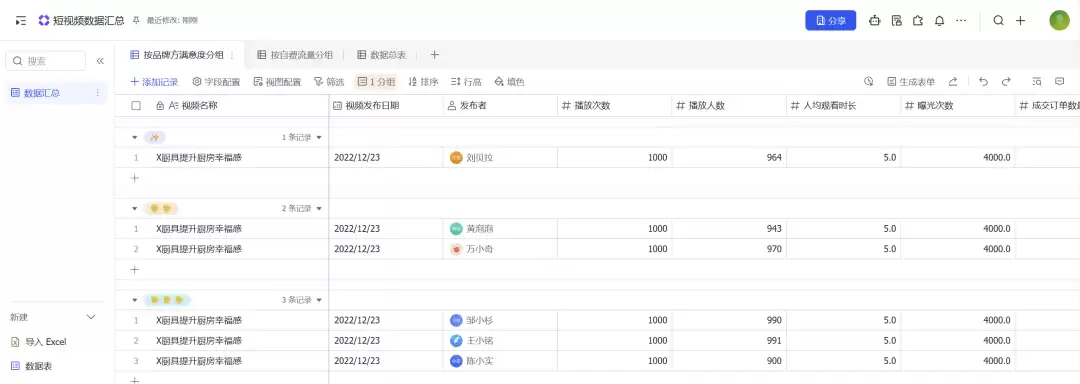
Task: Open the plugin puzzle icon in the header
Action: point(917,21)
